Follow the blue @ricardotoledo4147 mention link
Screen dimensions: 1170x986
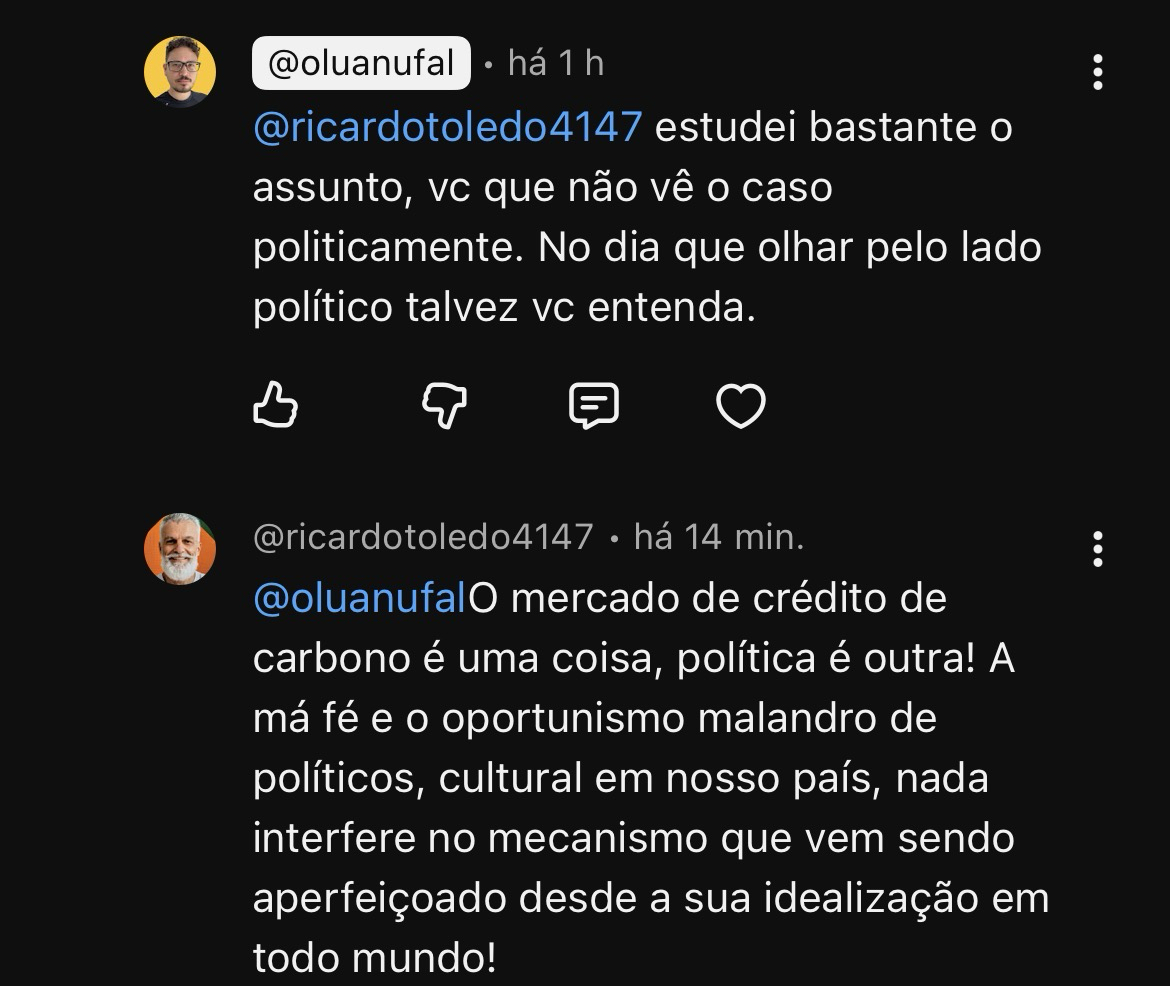click(x=447, y=128)
